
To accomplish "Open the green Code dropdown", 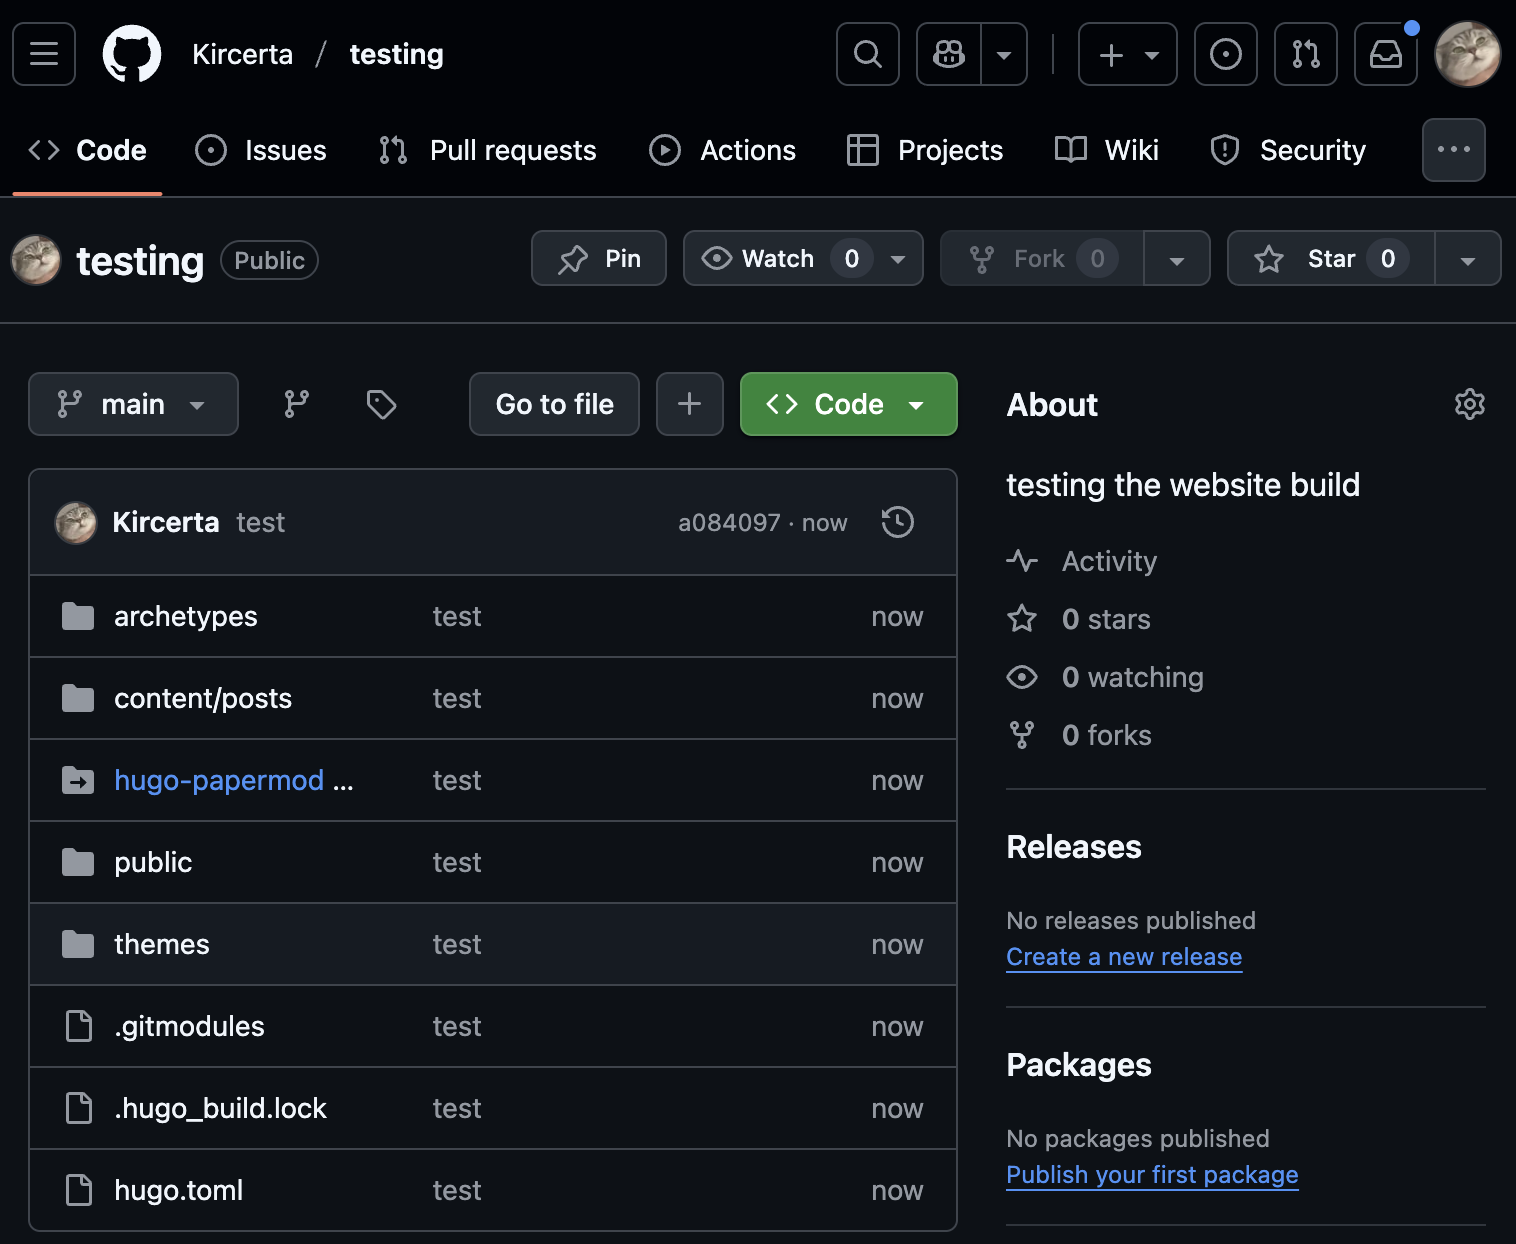I will click(x=848, y=404).
